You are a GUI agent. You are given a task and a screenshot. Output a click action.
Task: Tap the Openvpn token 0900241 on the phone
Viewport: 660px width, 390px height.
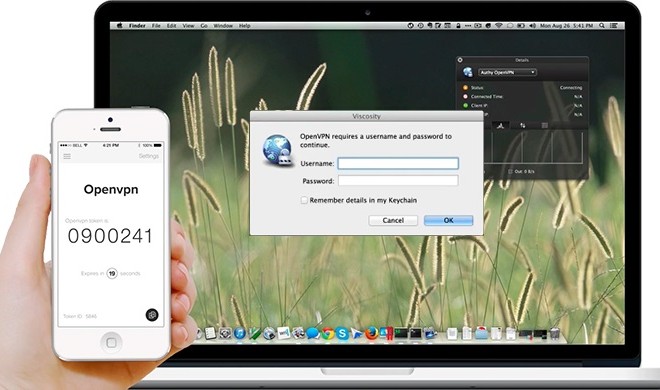pos(110,236)
